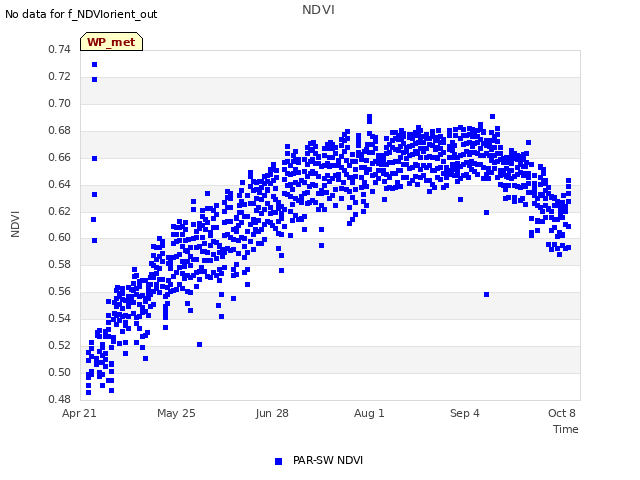Click the blue PAR-SW NDVI legend marker
The width and height of the screenshot is (640, 480).
pyautogui.click(x=278, y=461)
